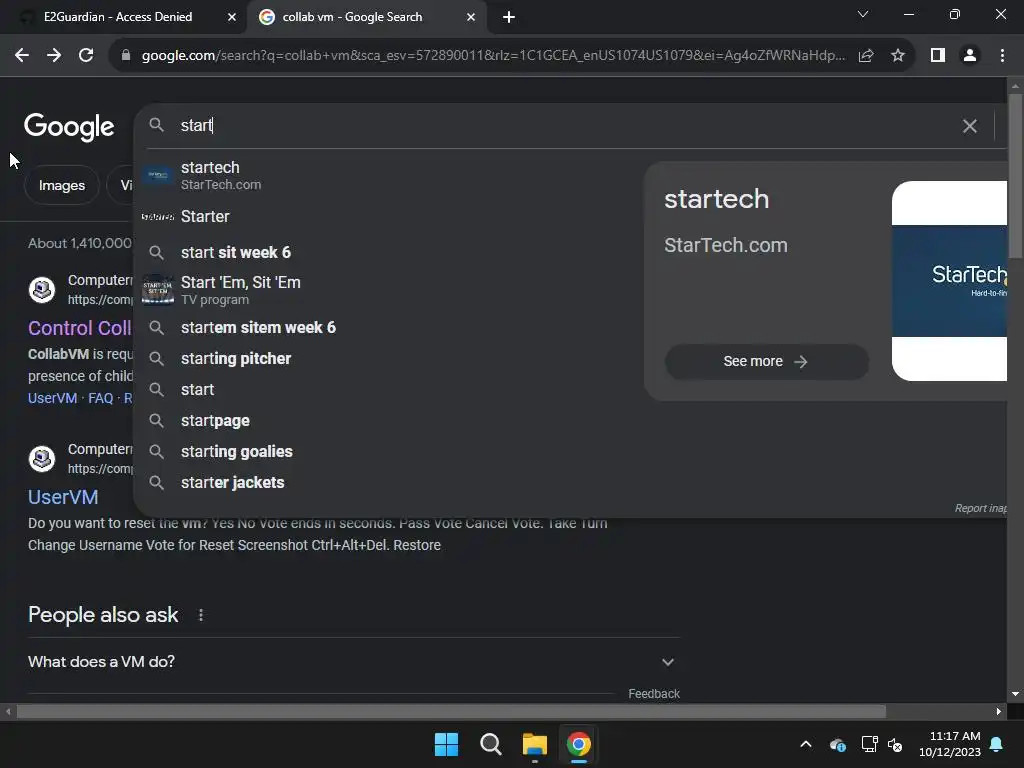Click the scroll right arrow
Screen dimensions: 1024x768
[999, 711]
